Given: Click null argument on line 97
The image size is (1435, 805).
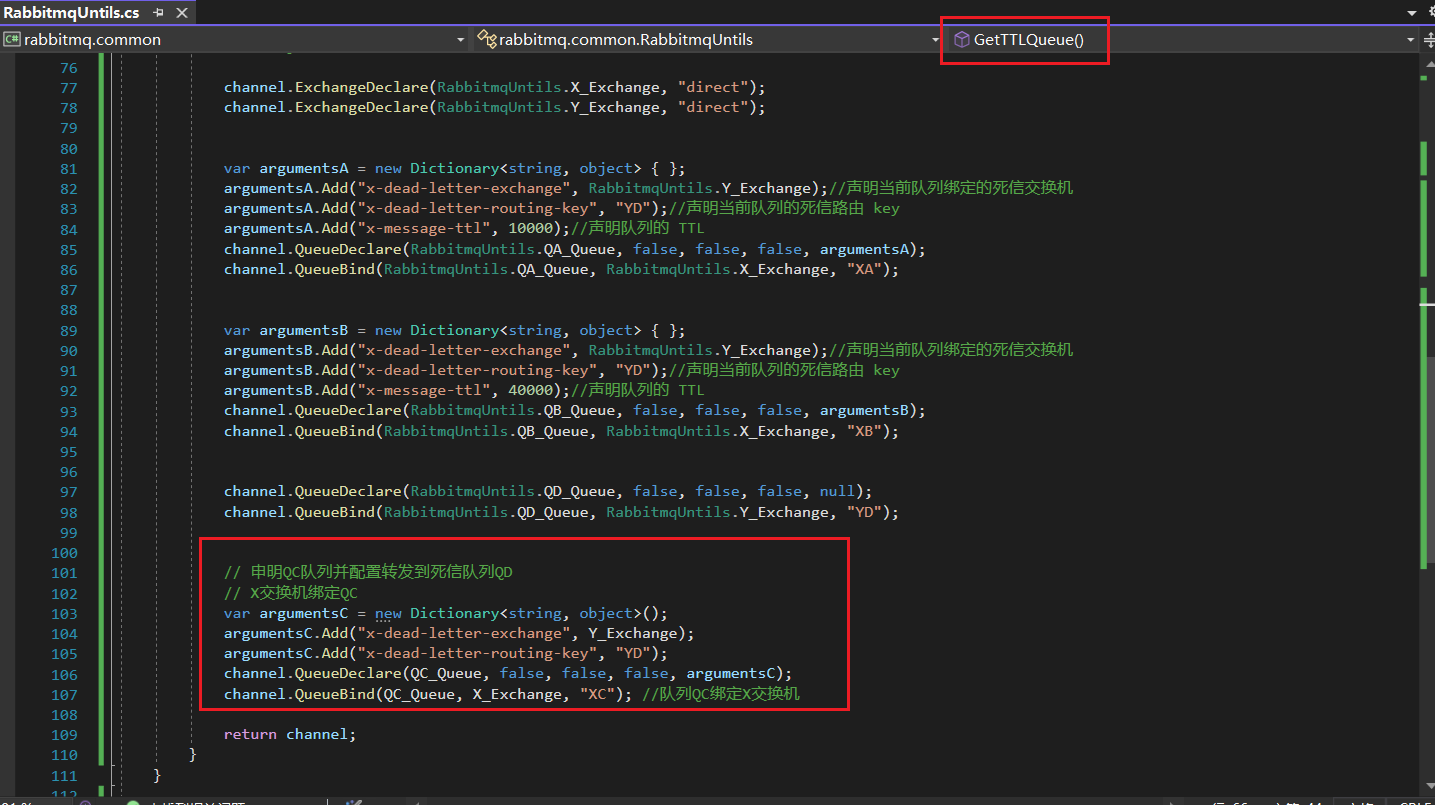Looking at the screenshot, I should 837,492.
